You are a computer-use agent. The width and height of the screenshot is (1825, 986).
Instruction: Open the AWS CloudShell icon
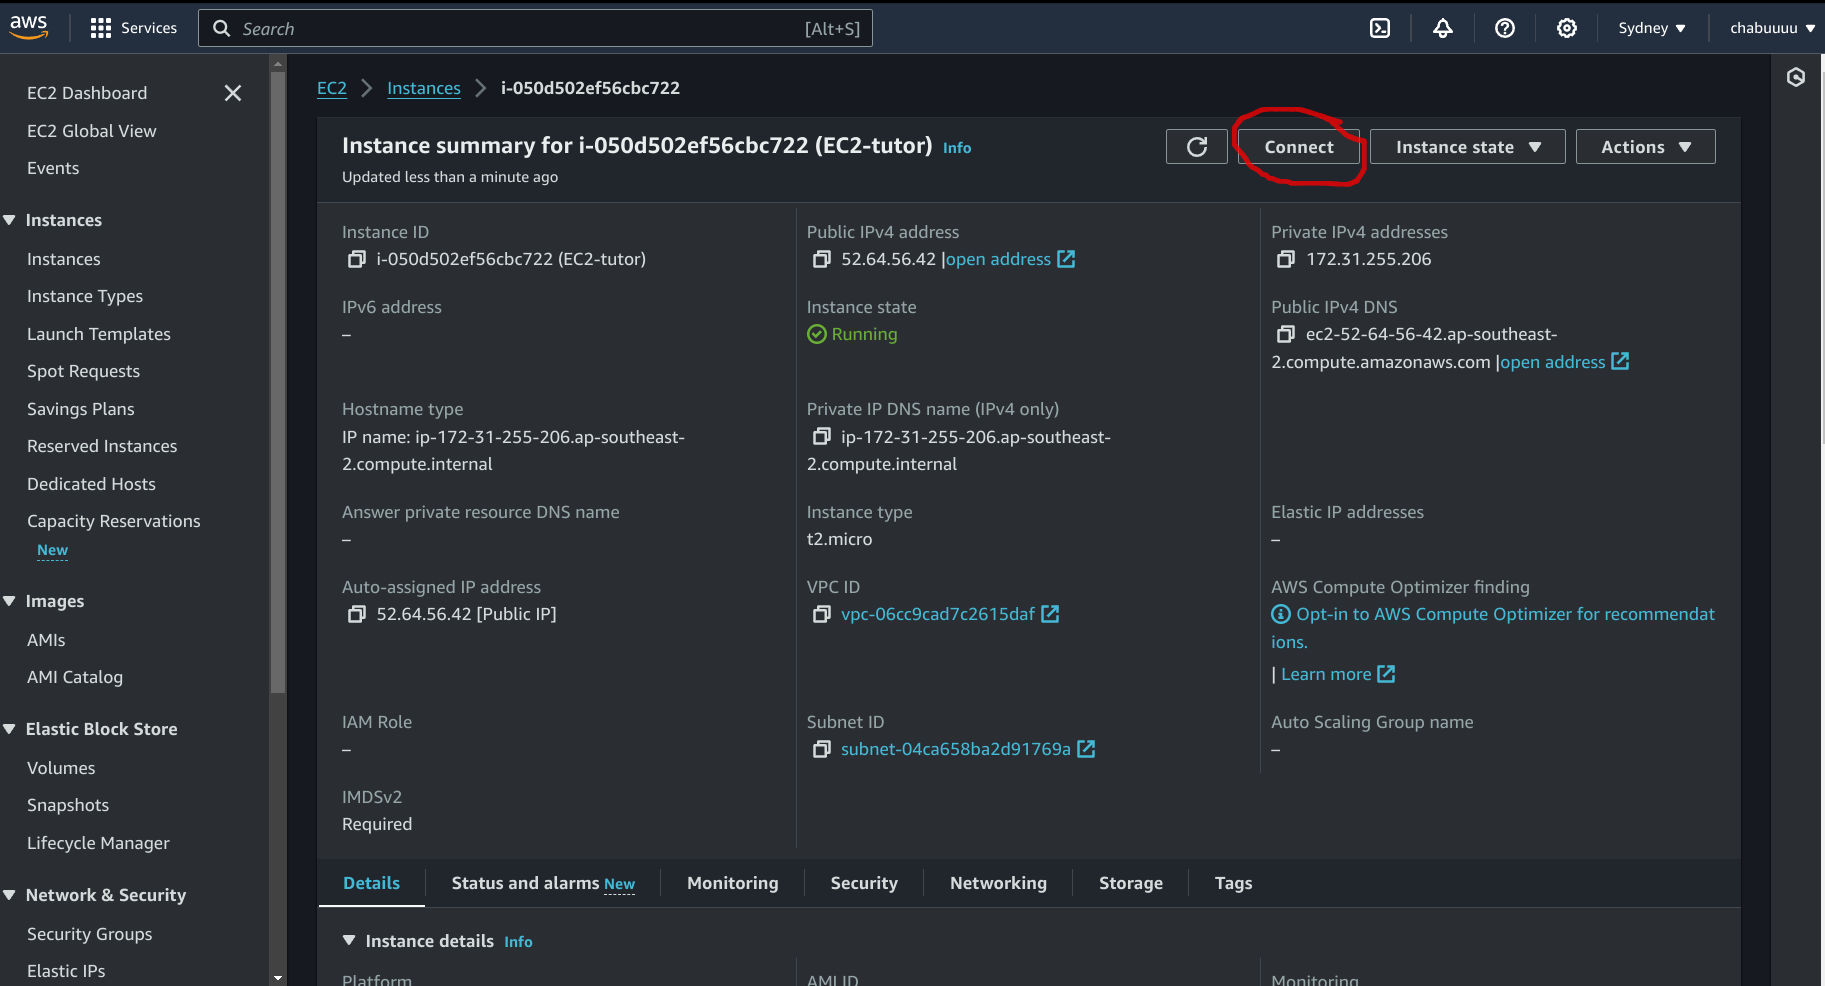pyautogui.click(x=1380, y=28)
